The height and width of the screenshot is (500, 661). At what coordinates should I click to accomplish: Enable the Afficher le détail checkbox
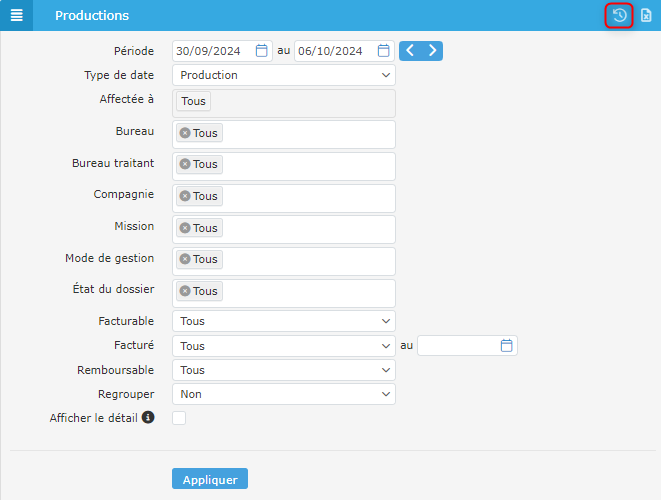179,418
